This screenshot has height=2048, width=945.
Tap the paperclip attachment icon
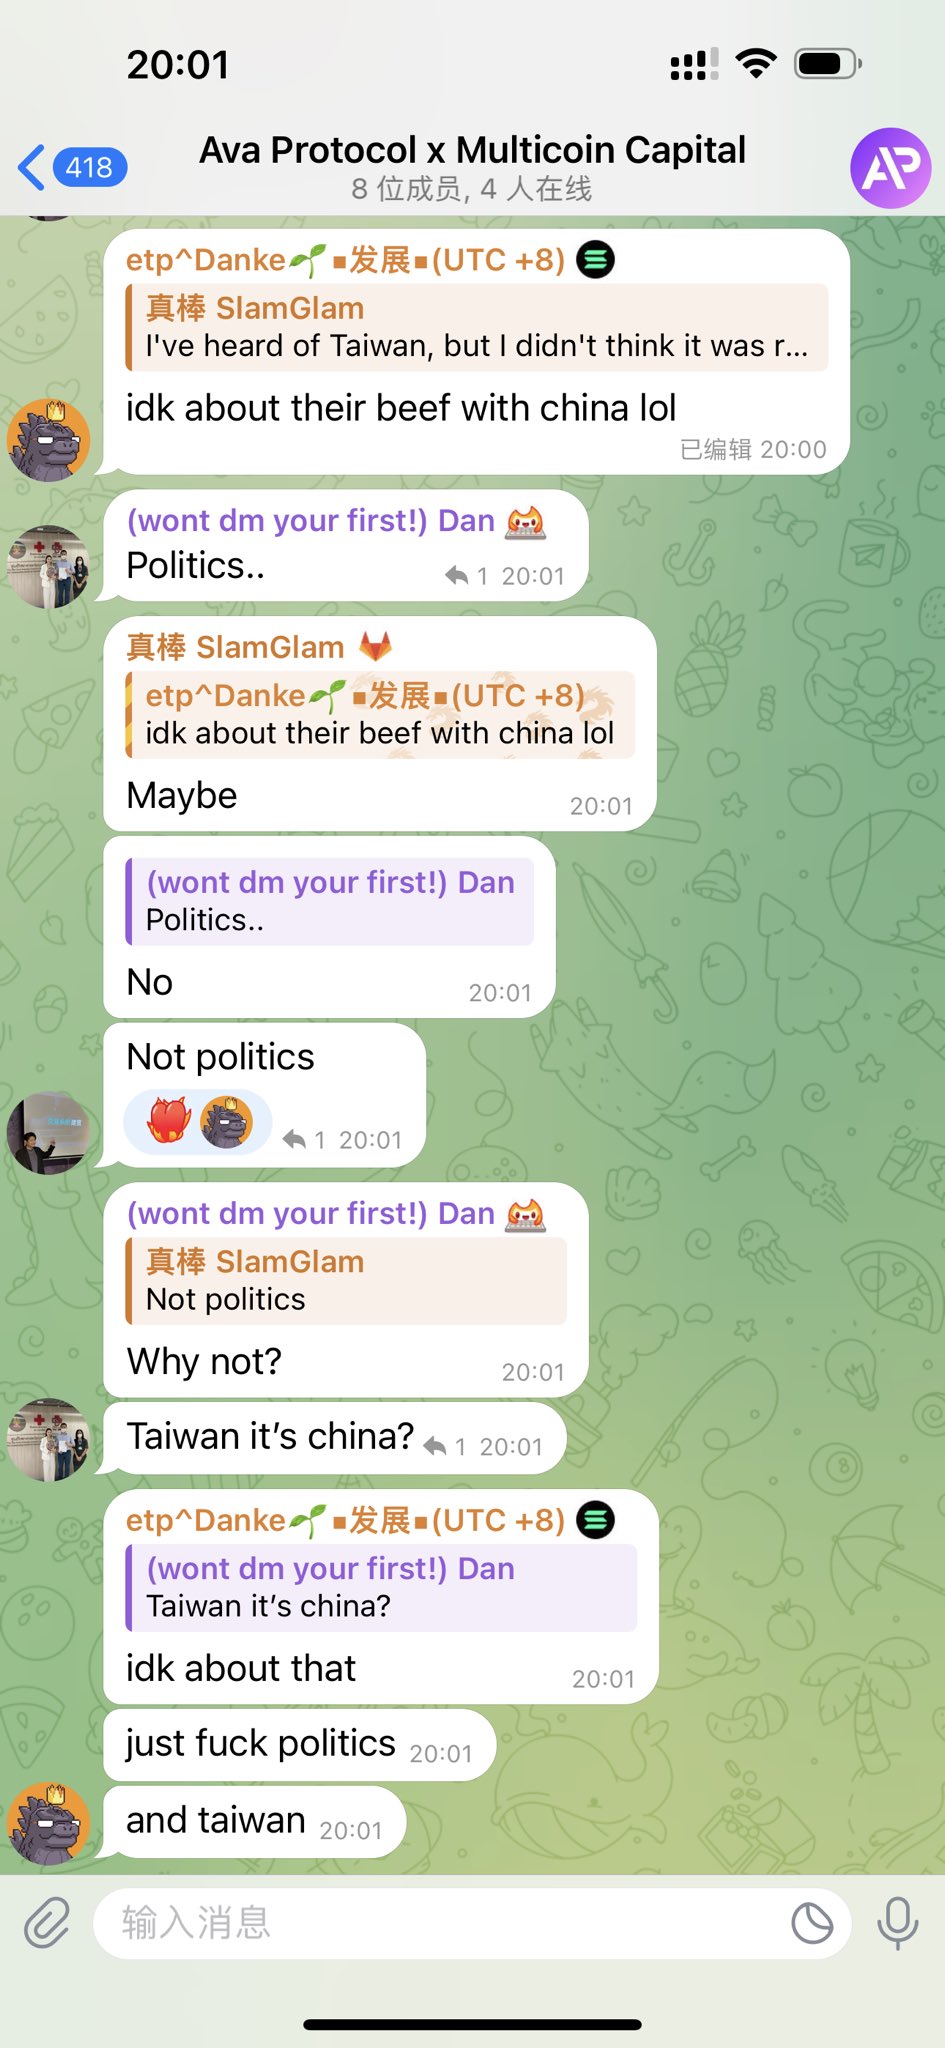[x=47, y=1923]
